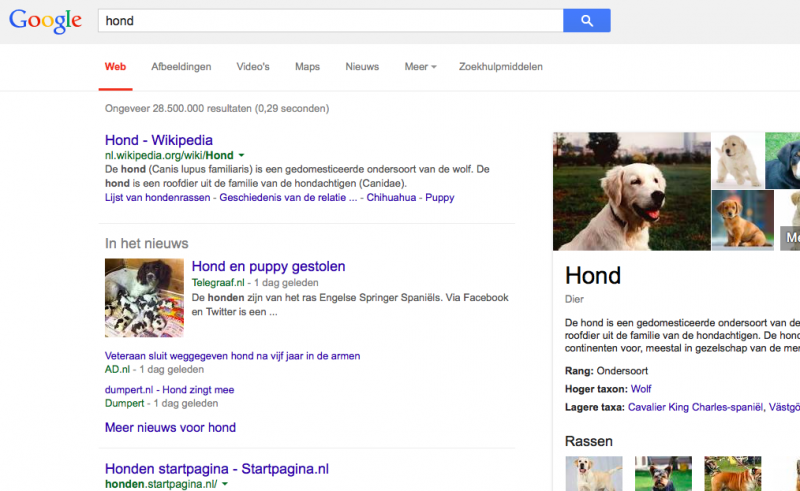Click white puppy image in knowledge panel
The width and height of the screenshot is (800, 491).
[738, 160]
